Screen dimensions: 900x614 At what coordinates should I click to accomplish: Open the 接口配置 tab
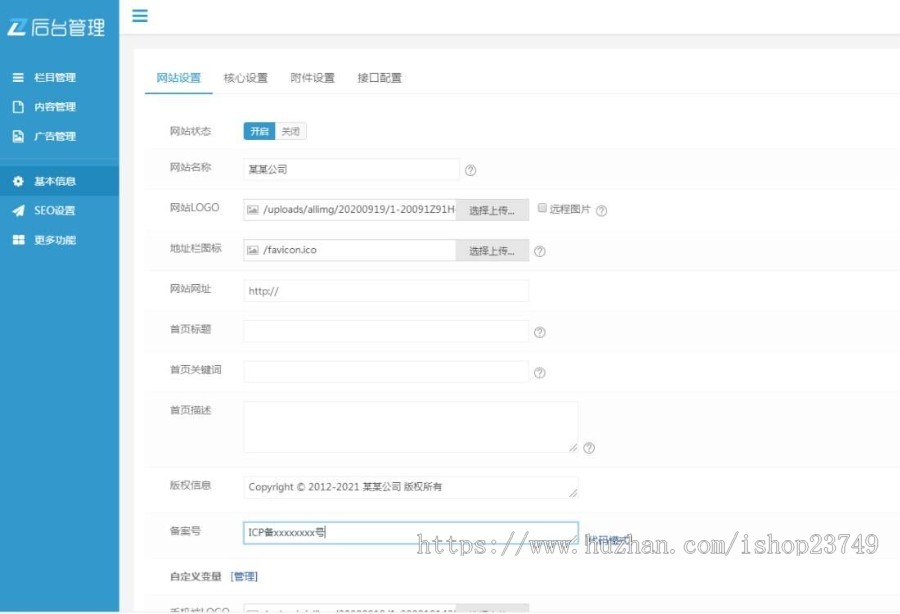(379, 78)
